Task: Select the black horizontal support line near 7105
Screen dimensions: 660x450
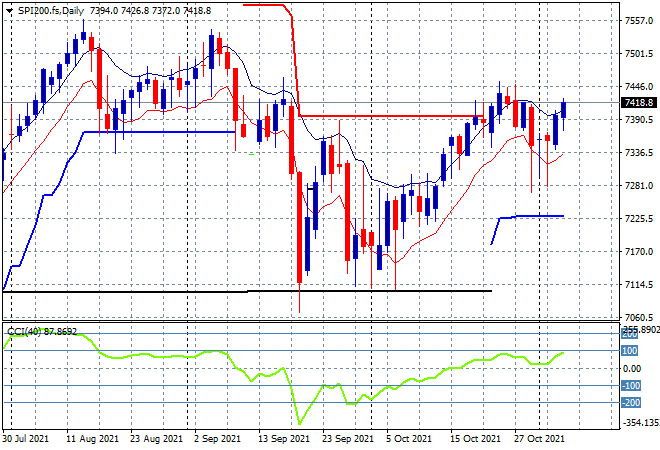Action: click(247, 291)
